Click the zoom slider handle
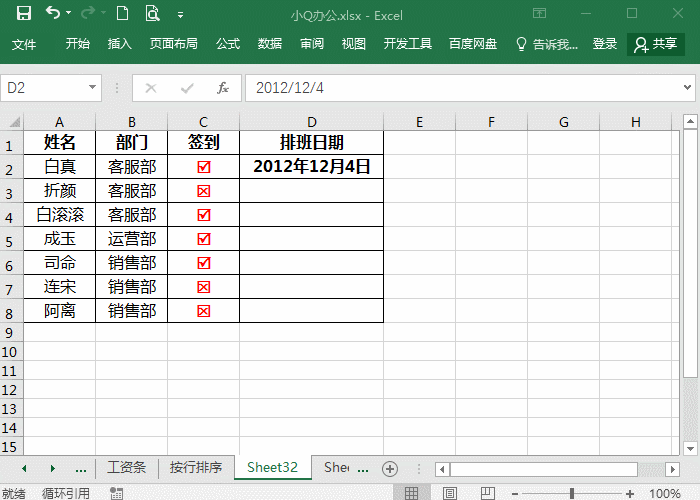This screenshot has width=700, height=500. (x=572, y=493)
